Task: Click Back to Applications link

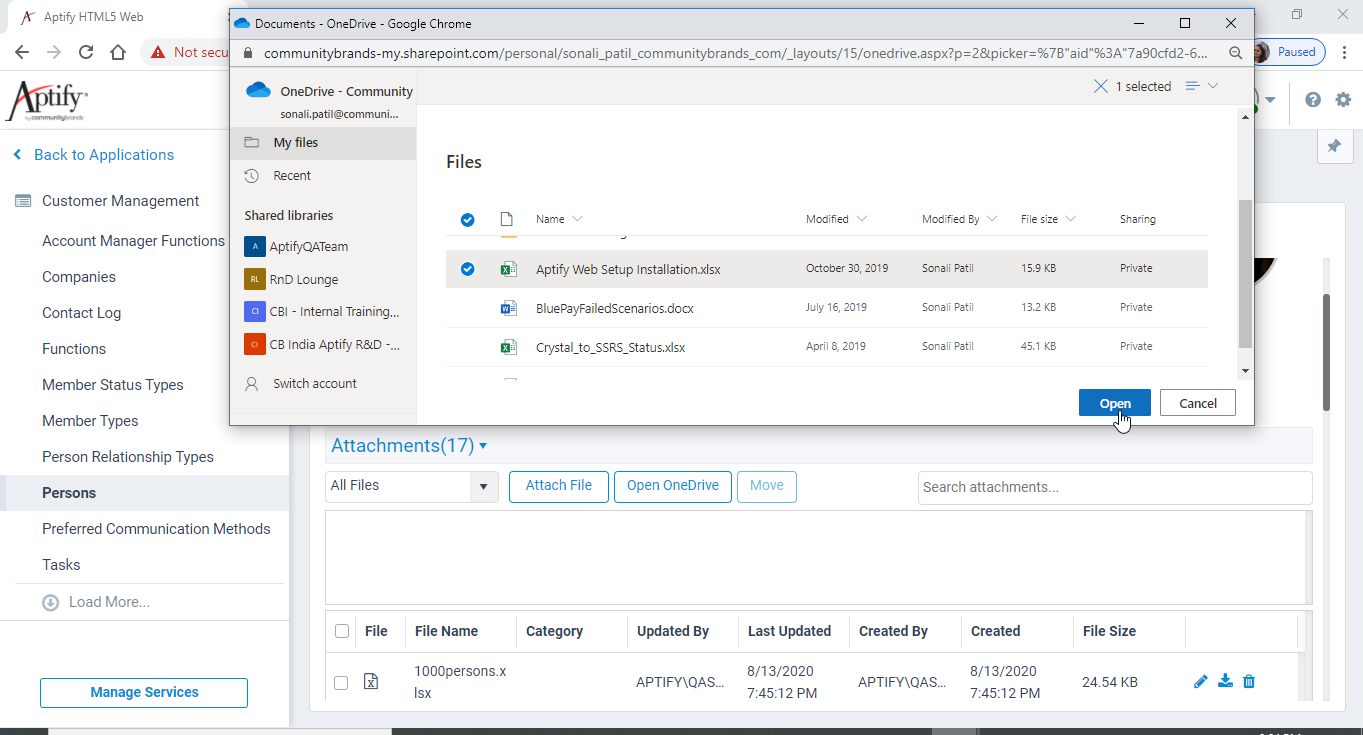Action: click(x=94, y=155)
